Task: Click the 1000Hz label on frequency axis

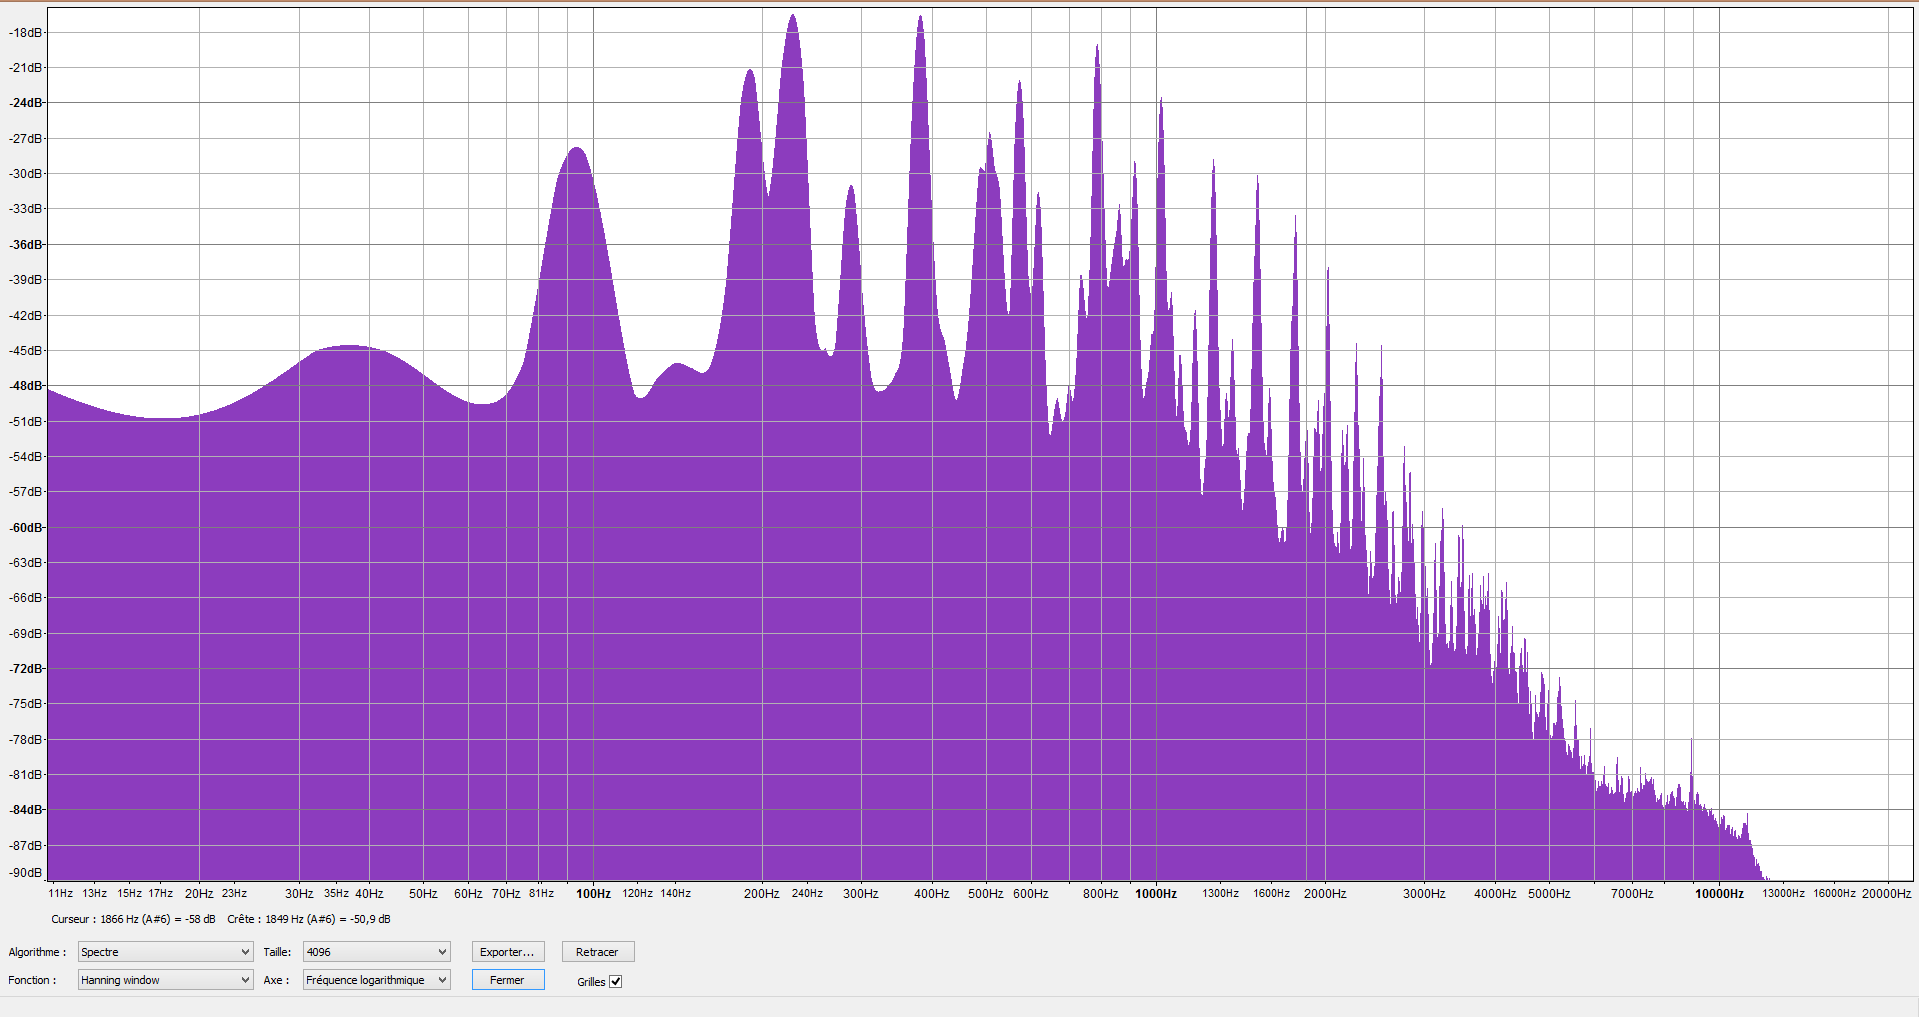Action: (x=1155, y=894)
